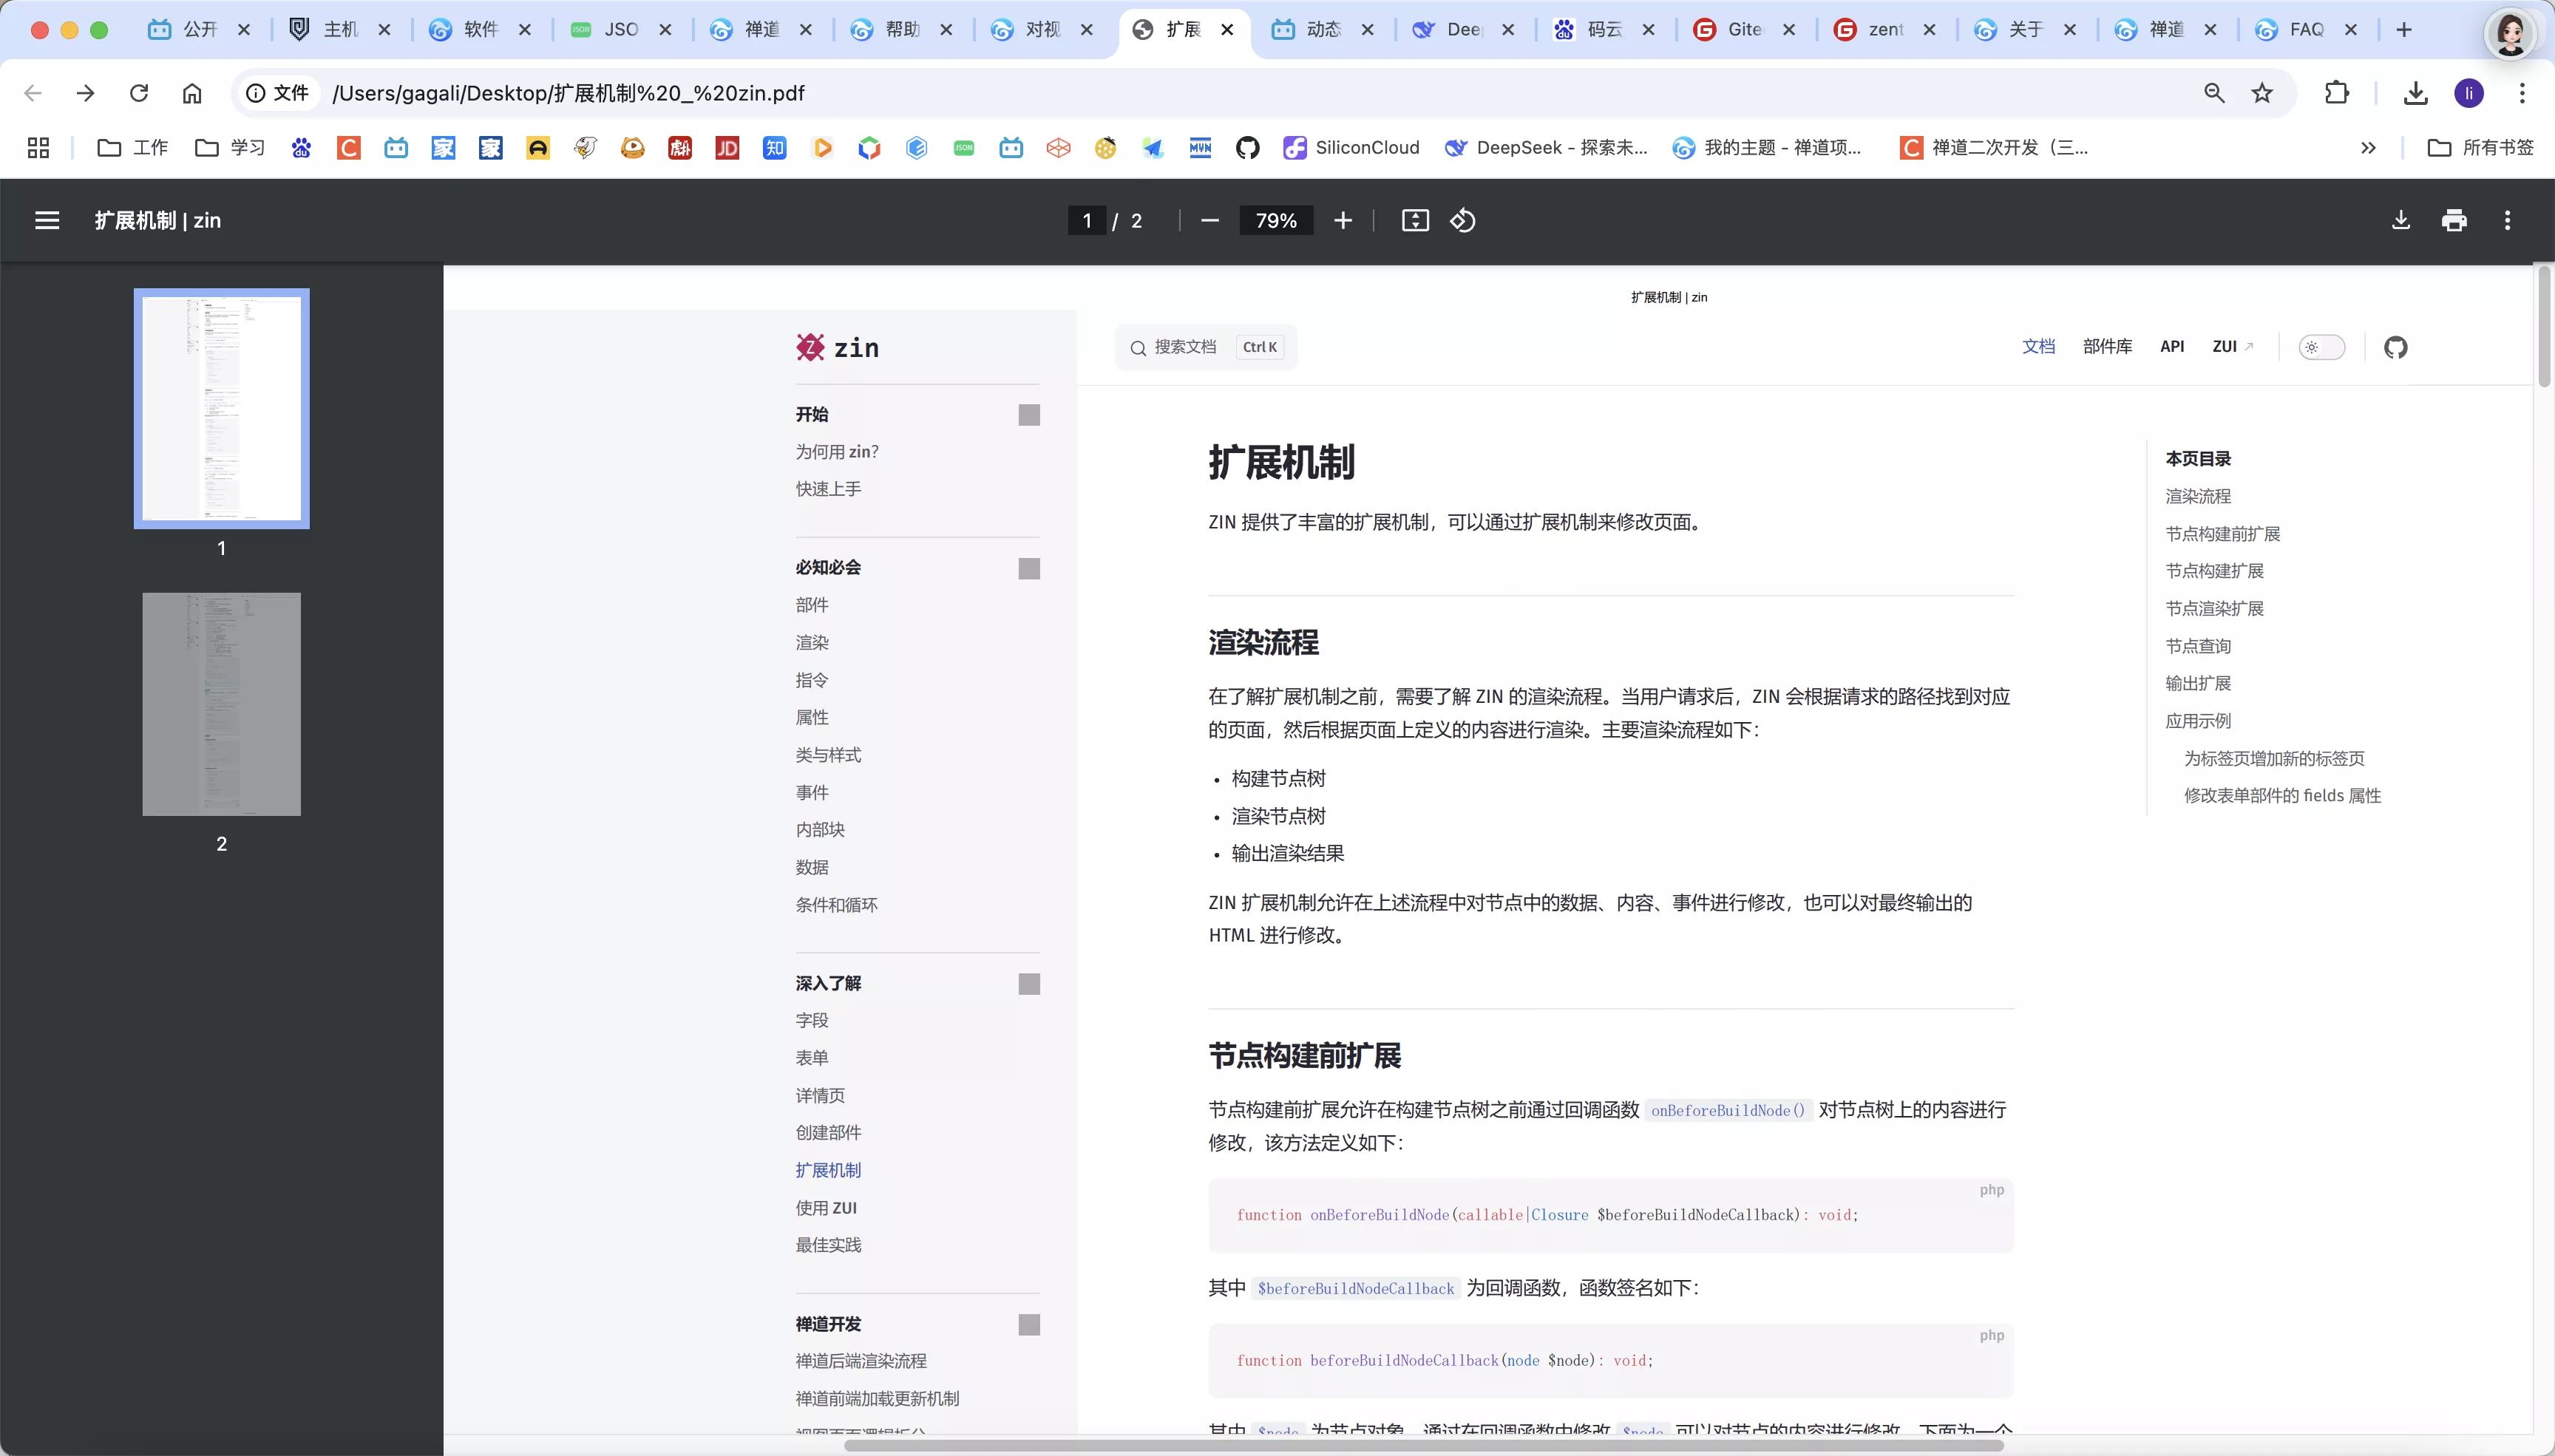Click the fit to page icon
The height and width of the screenshot is (1456, 2555).
coord(1415,220)
